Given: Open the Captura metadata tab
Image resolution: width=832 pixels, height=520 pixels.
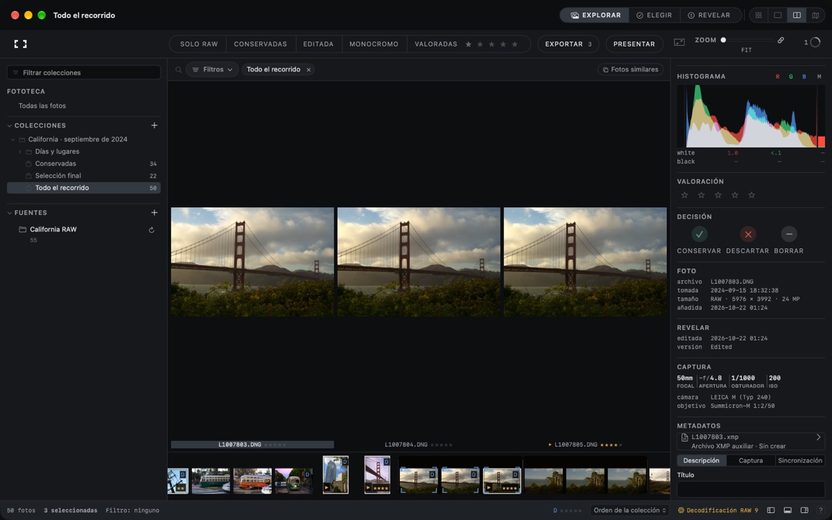Looking at the screenshot, I should coord(750,461).
